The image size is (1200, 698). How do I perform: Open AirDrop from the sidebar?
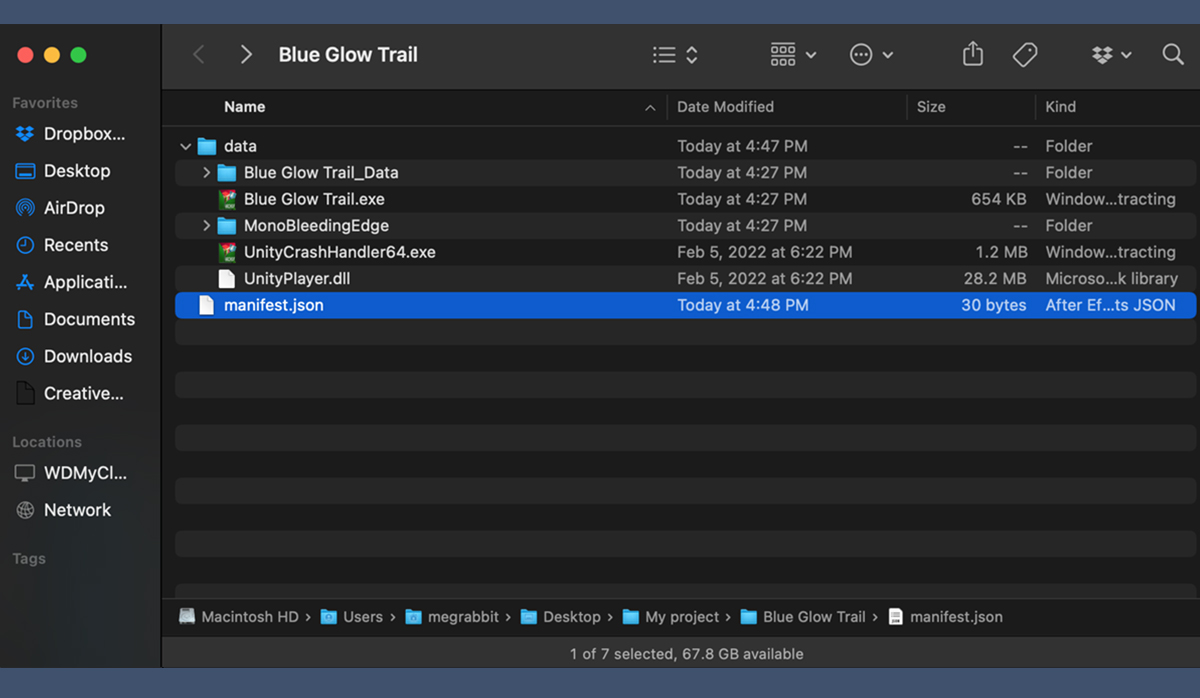tap(73, 208)
